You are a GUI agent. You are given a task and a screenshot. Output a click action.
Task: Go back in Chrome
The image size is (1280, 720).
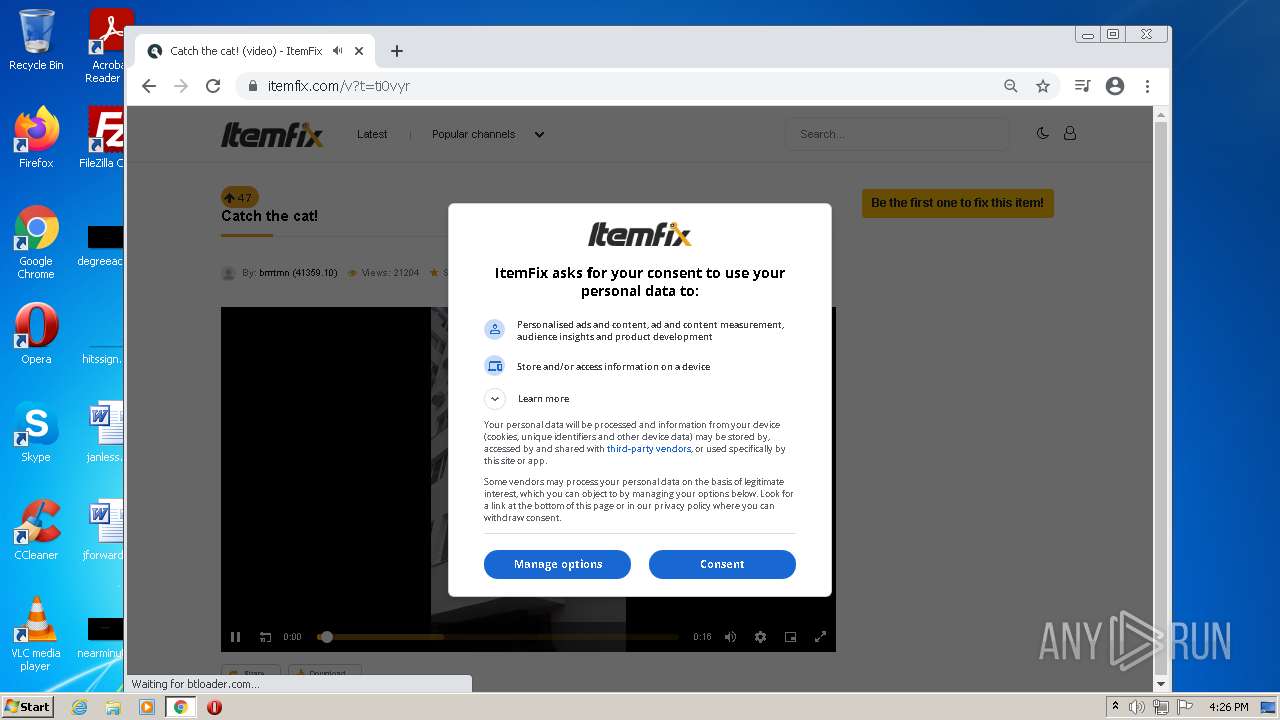point(149,86)
